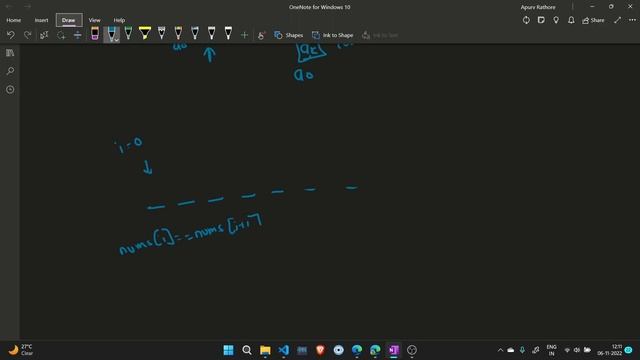
Task: Switch to the green pen
Action: (x=128, y=33)
